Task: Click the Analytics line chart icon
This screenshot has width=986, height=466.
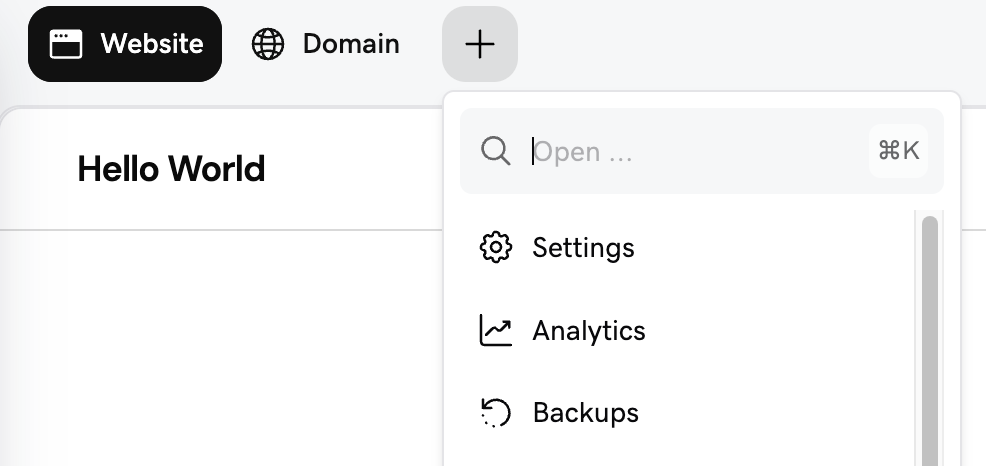Action: [496, 330]
